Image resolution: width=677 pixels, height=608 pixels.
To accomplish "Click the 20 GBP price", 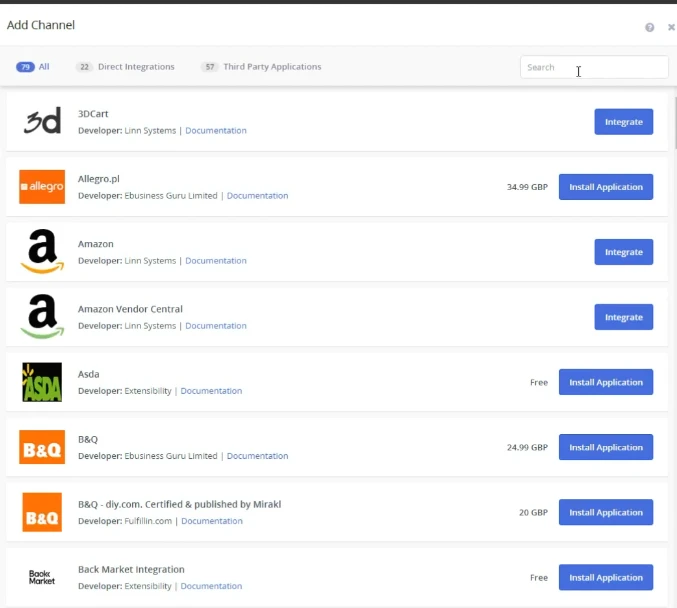I will pyautogui.click(x=533, y=513).
